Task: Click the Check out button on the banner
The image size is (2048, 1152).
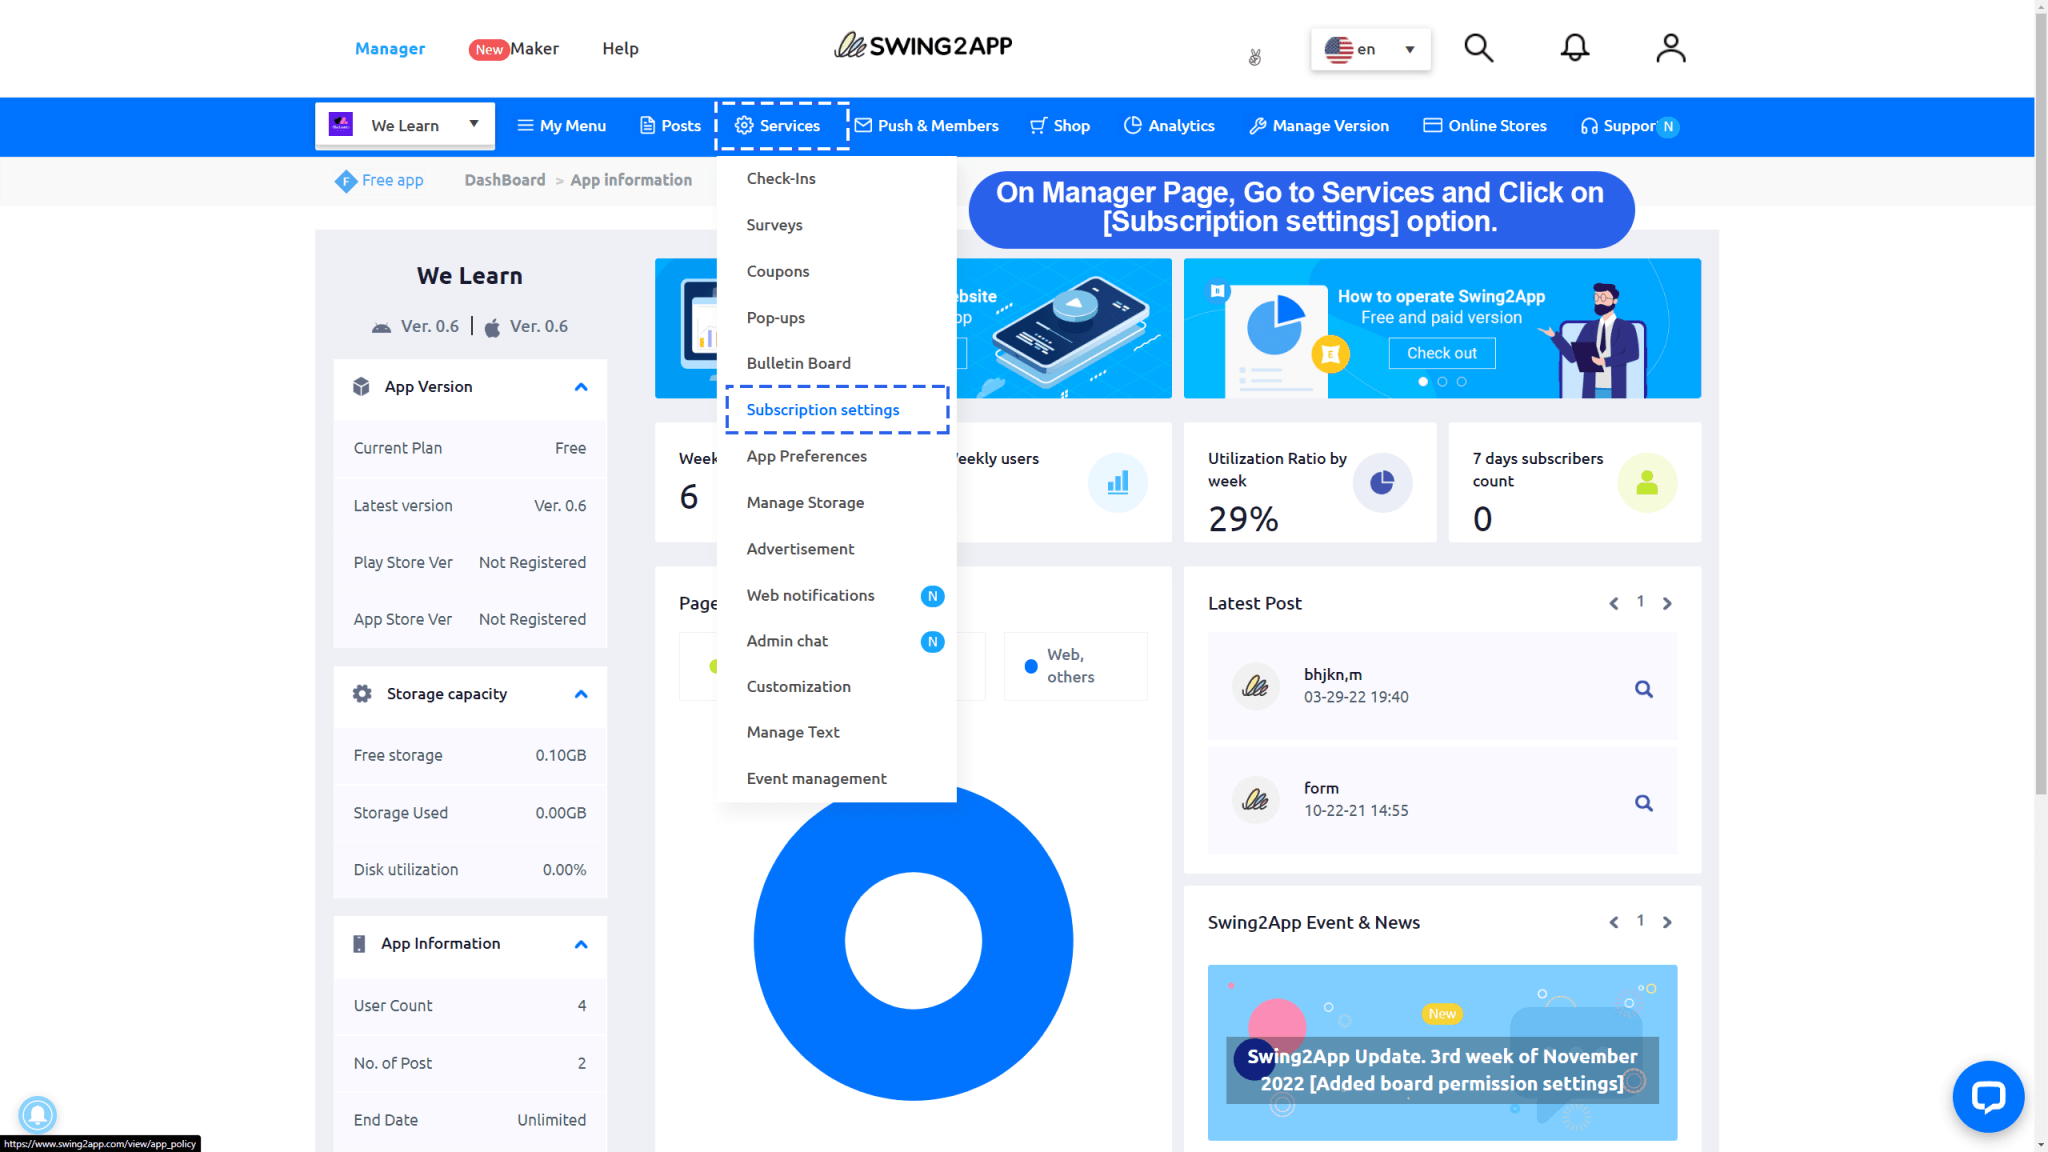Action: [1441, 353]
